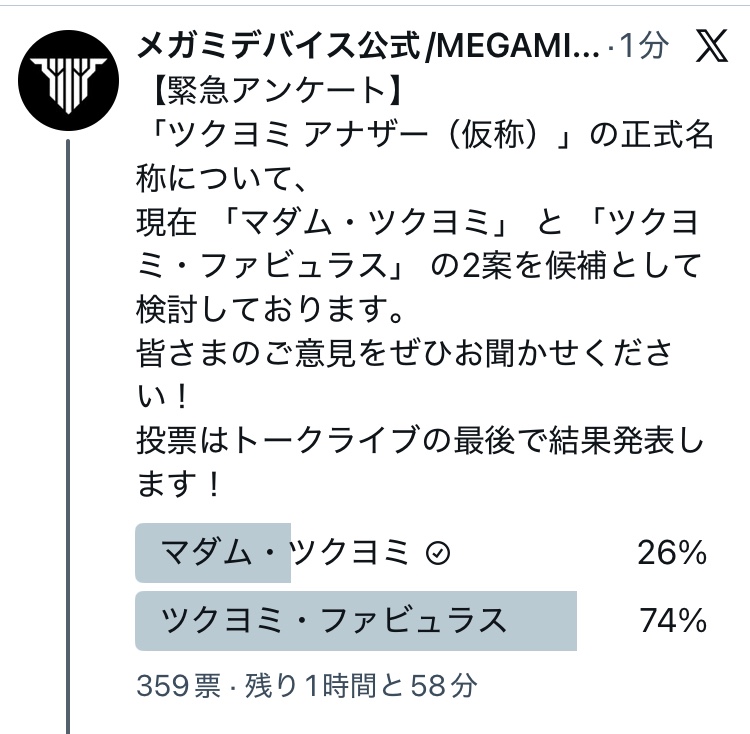Click the 26% poll result

(672, 553)
